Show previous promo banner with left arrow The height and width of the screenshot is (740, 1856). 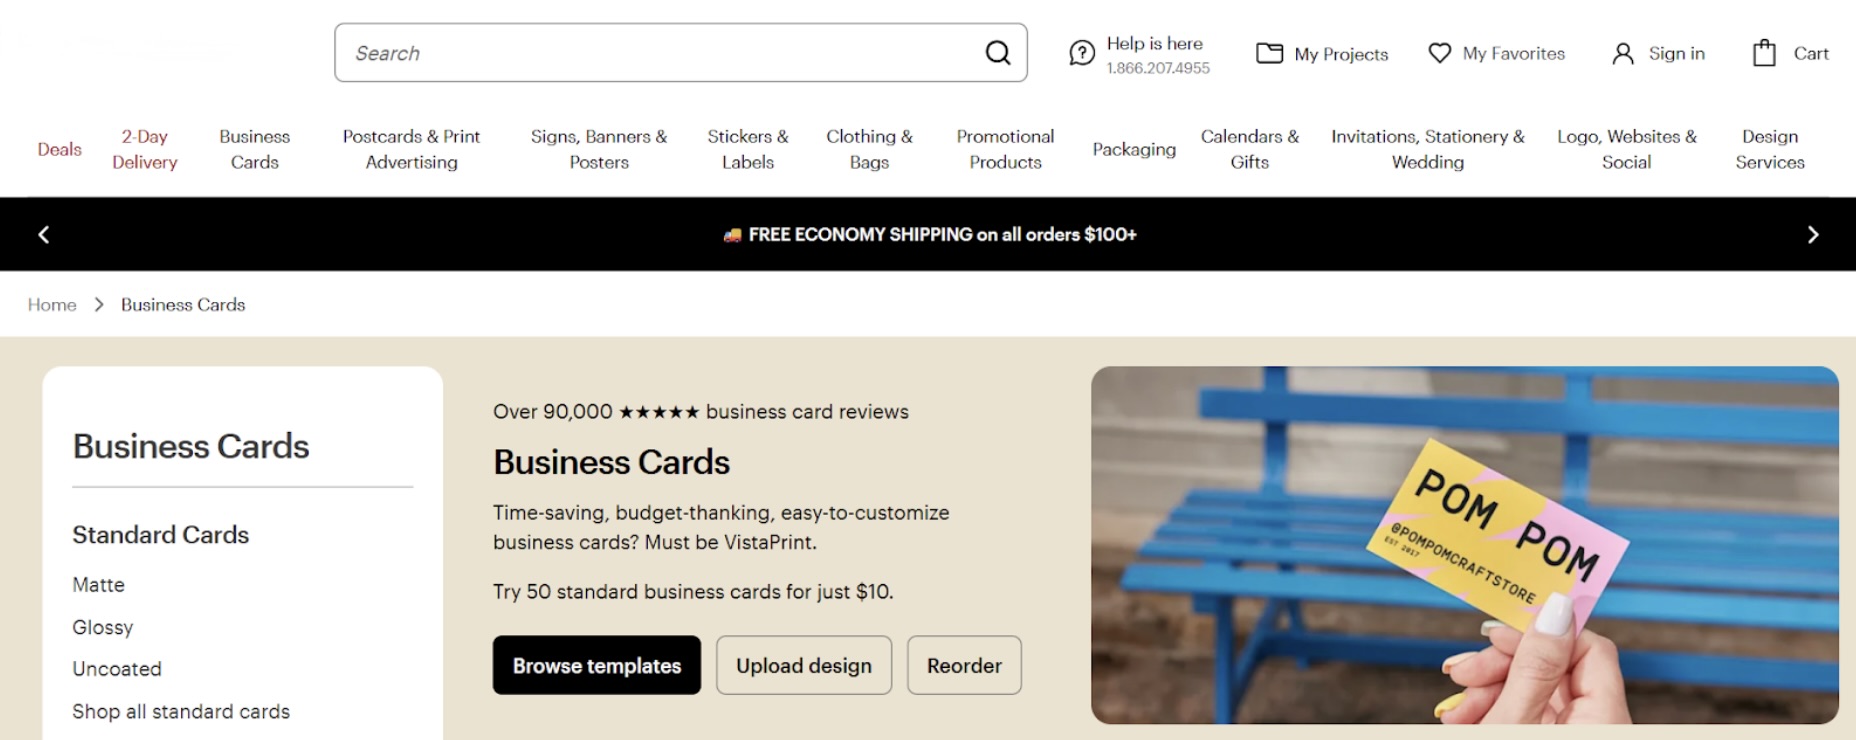point(44,234)
